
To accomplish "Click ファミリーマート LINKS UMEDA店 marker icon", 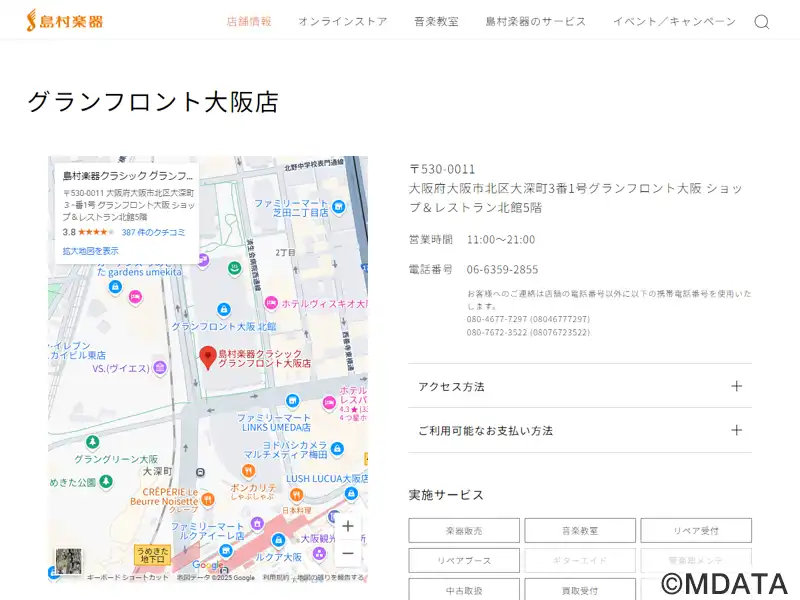I will 292,401.
